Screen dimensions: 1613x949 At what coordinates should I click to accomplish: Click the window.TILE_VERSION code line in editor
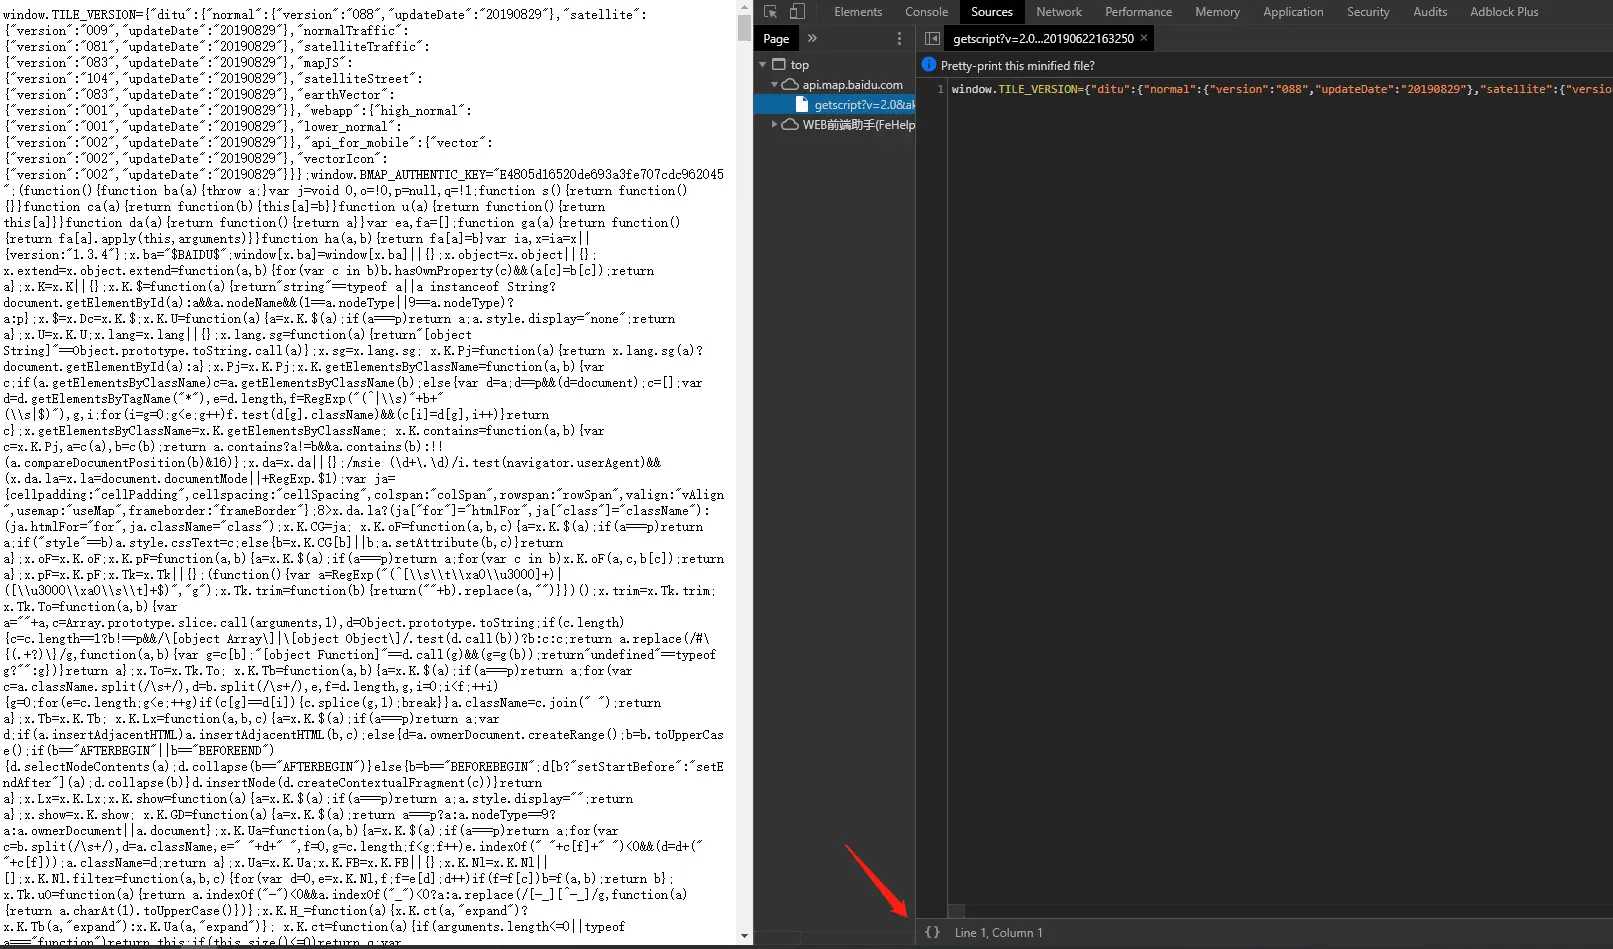click(x=1281, y=89)
